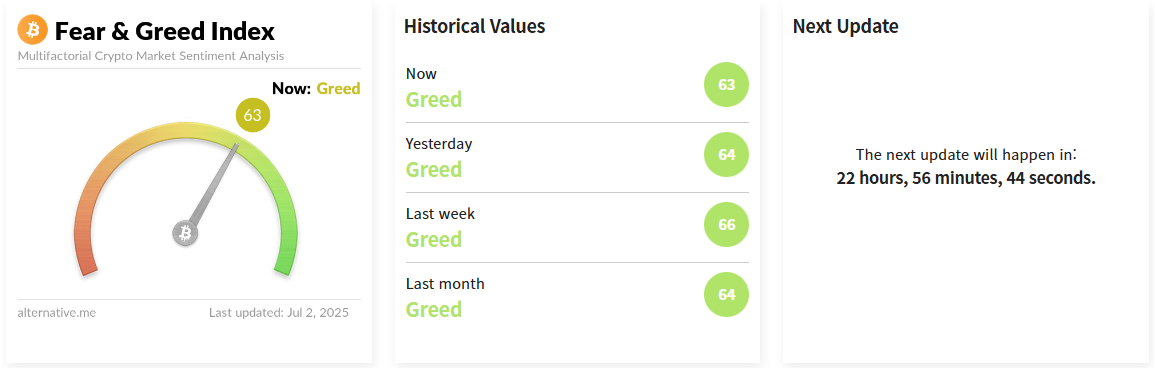Viewport: 1155px width, 368px height.
Task: Select the Next Update heading
Action: click(x=845, y=26)
